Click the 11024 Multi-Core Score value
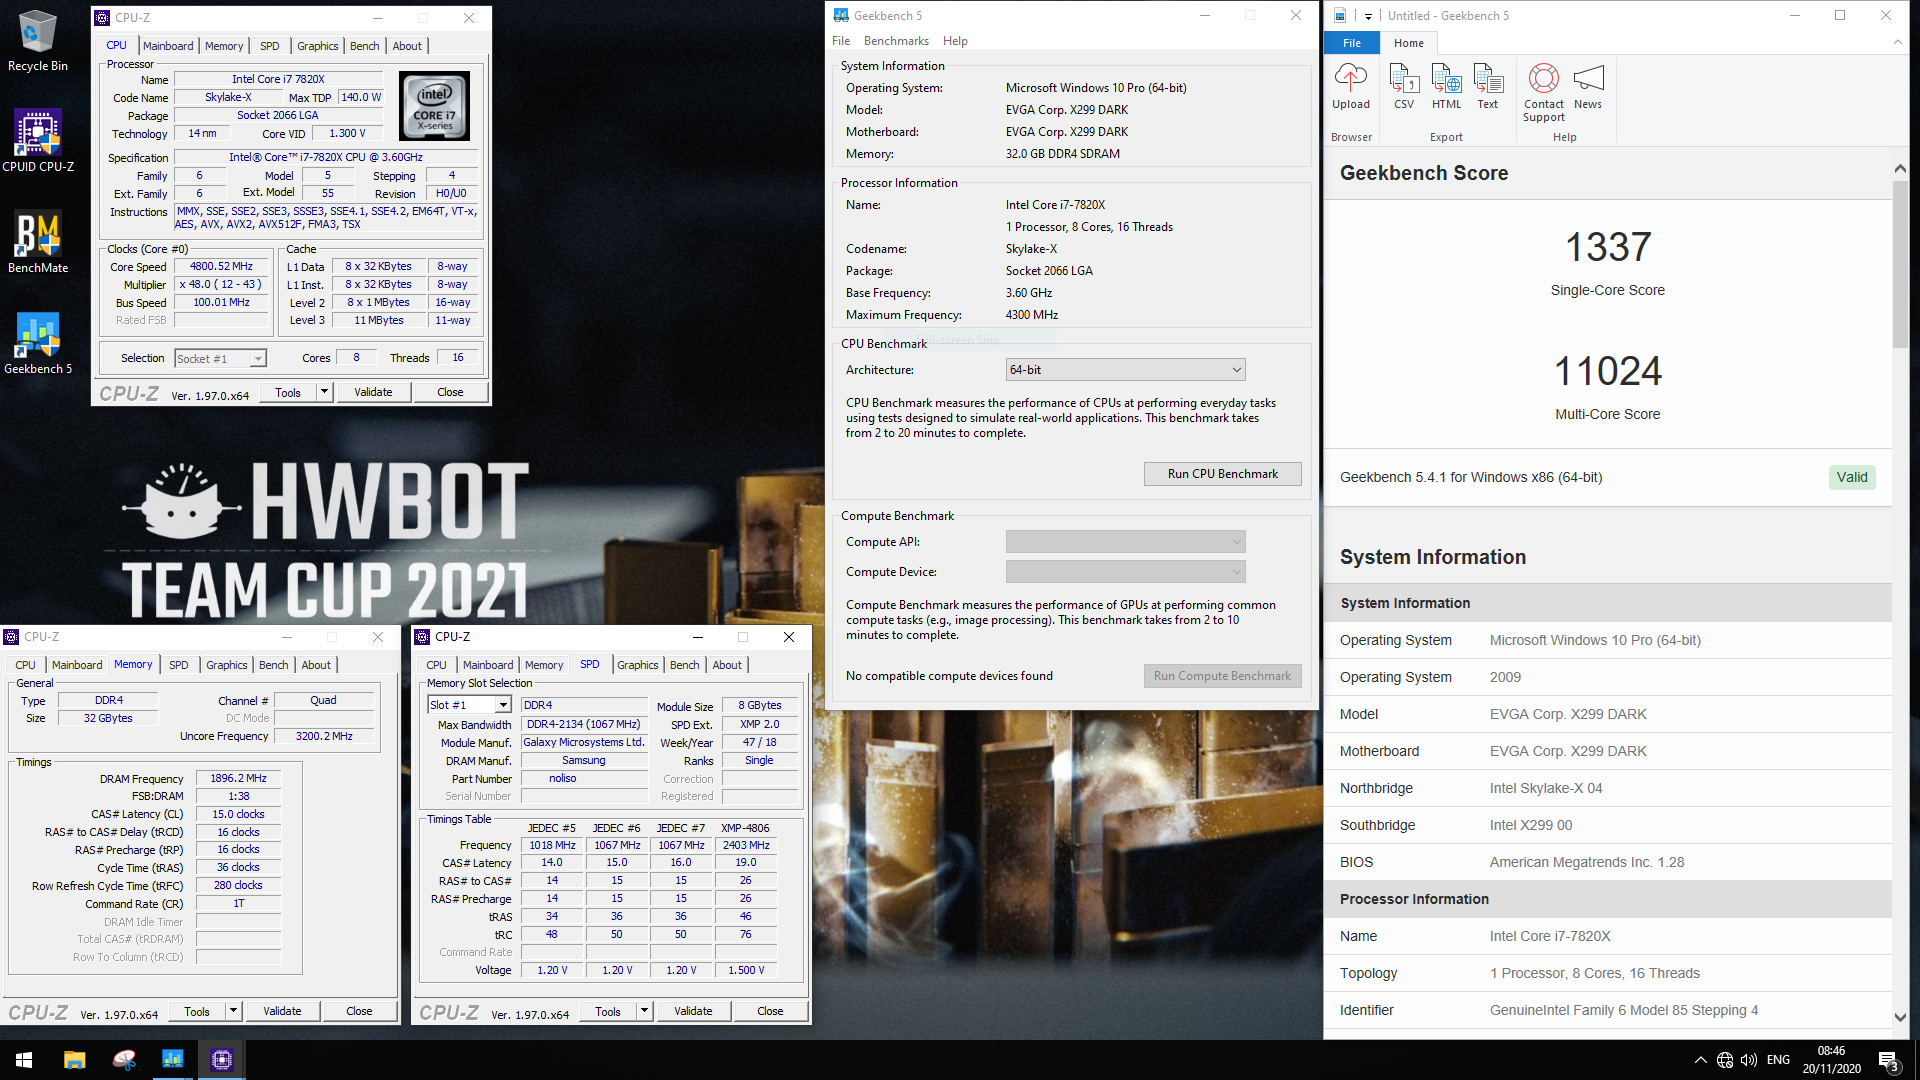The image size is (1920, 1080). [x=1607, y=371]
